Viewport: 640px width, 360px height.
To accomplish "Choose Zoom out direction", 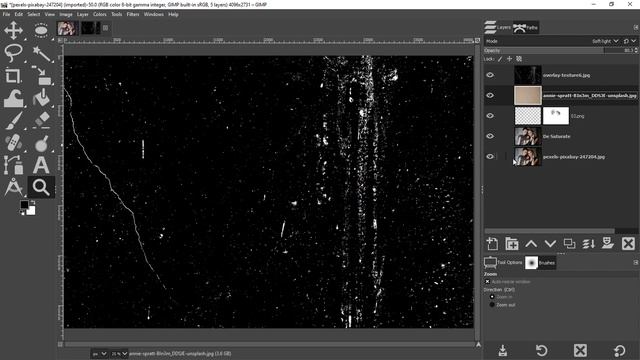I will pyautogui.click(x=492, y=304).
